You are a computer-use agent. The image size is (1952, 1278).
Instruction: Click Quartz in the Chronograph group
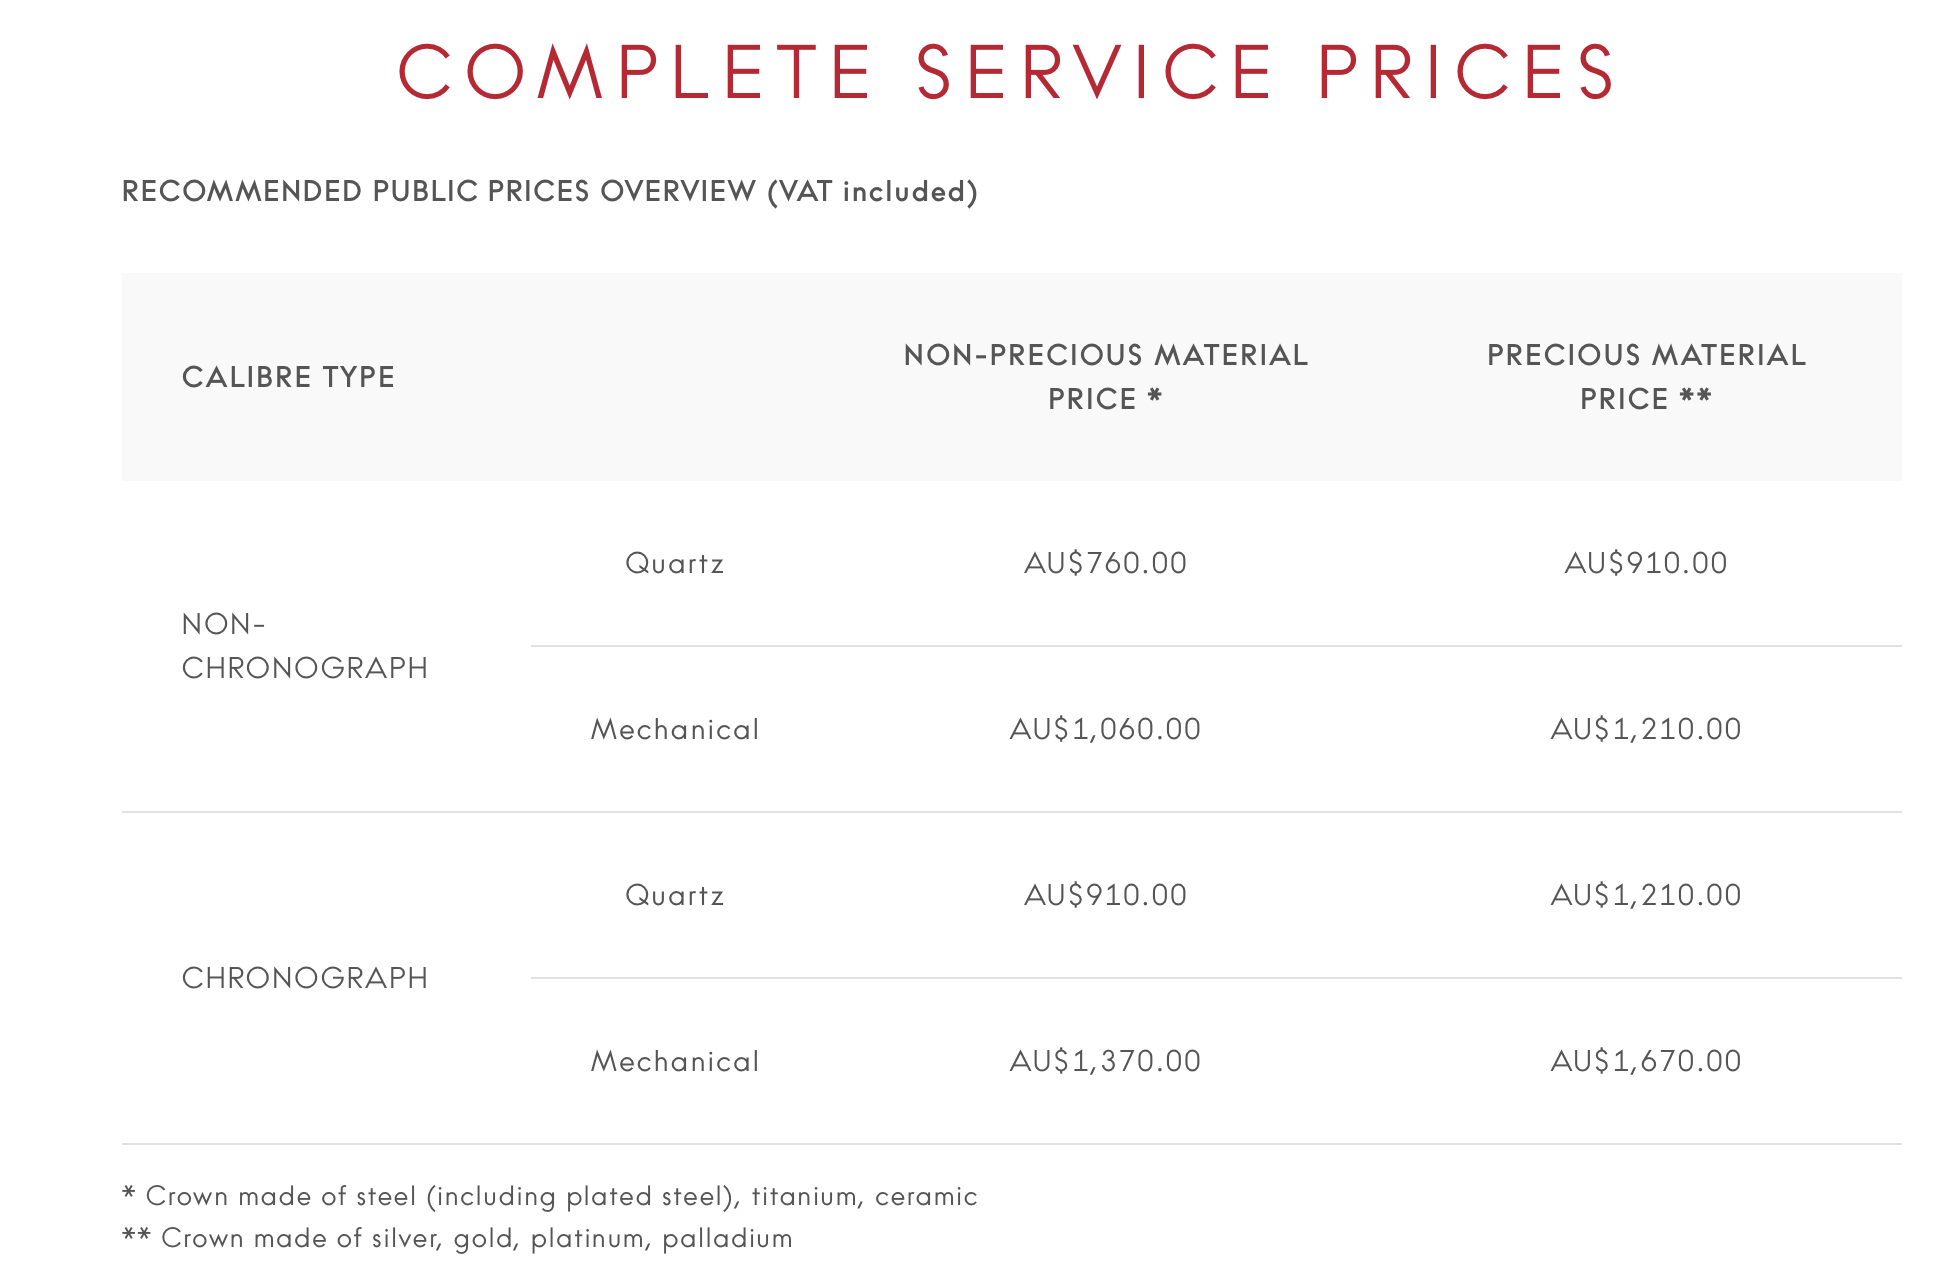(x=675, y=896)
